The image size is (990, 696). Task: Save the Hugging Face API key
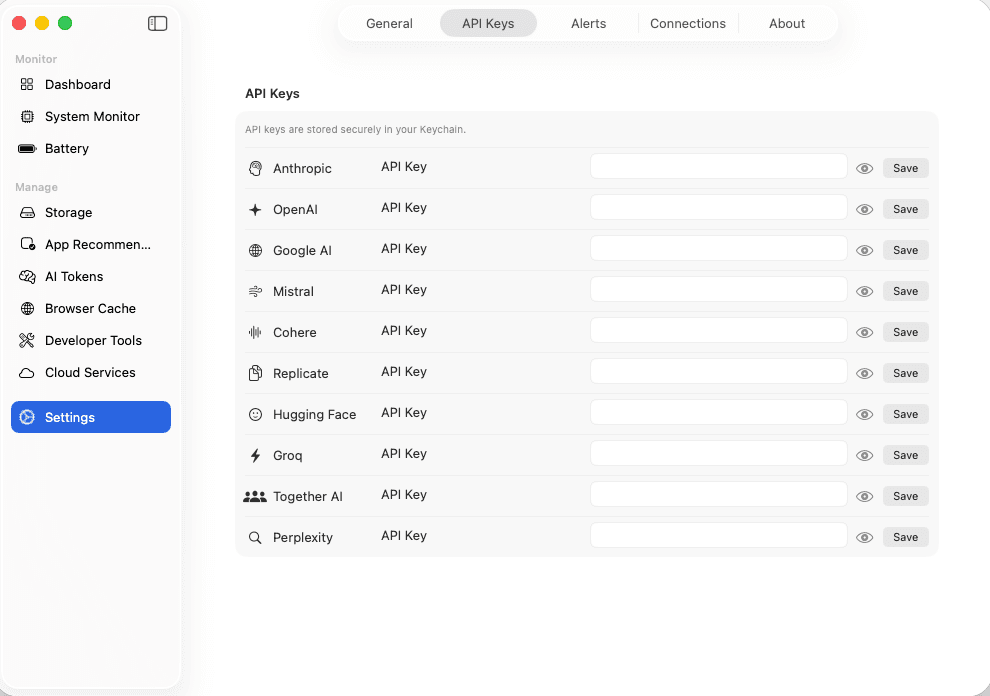click(x=905, y=414)
